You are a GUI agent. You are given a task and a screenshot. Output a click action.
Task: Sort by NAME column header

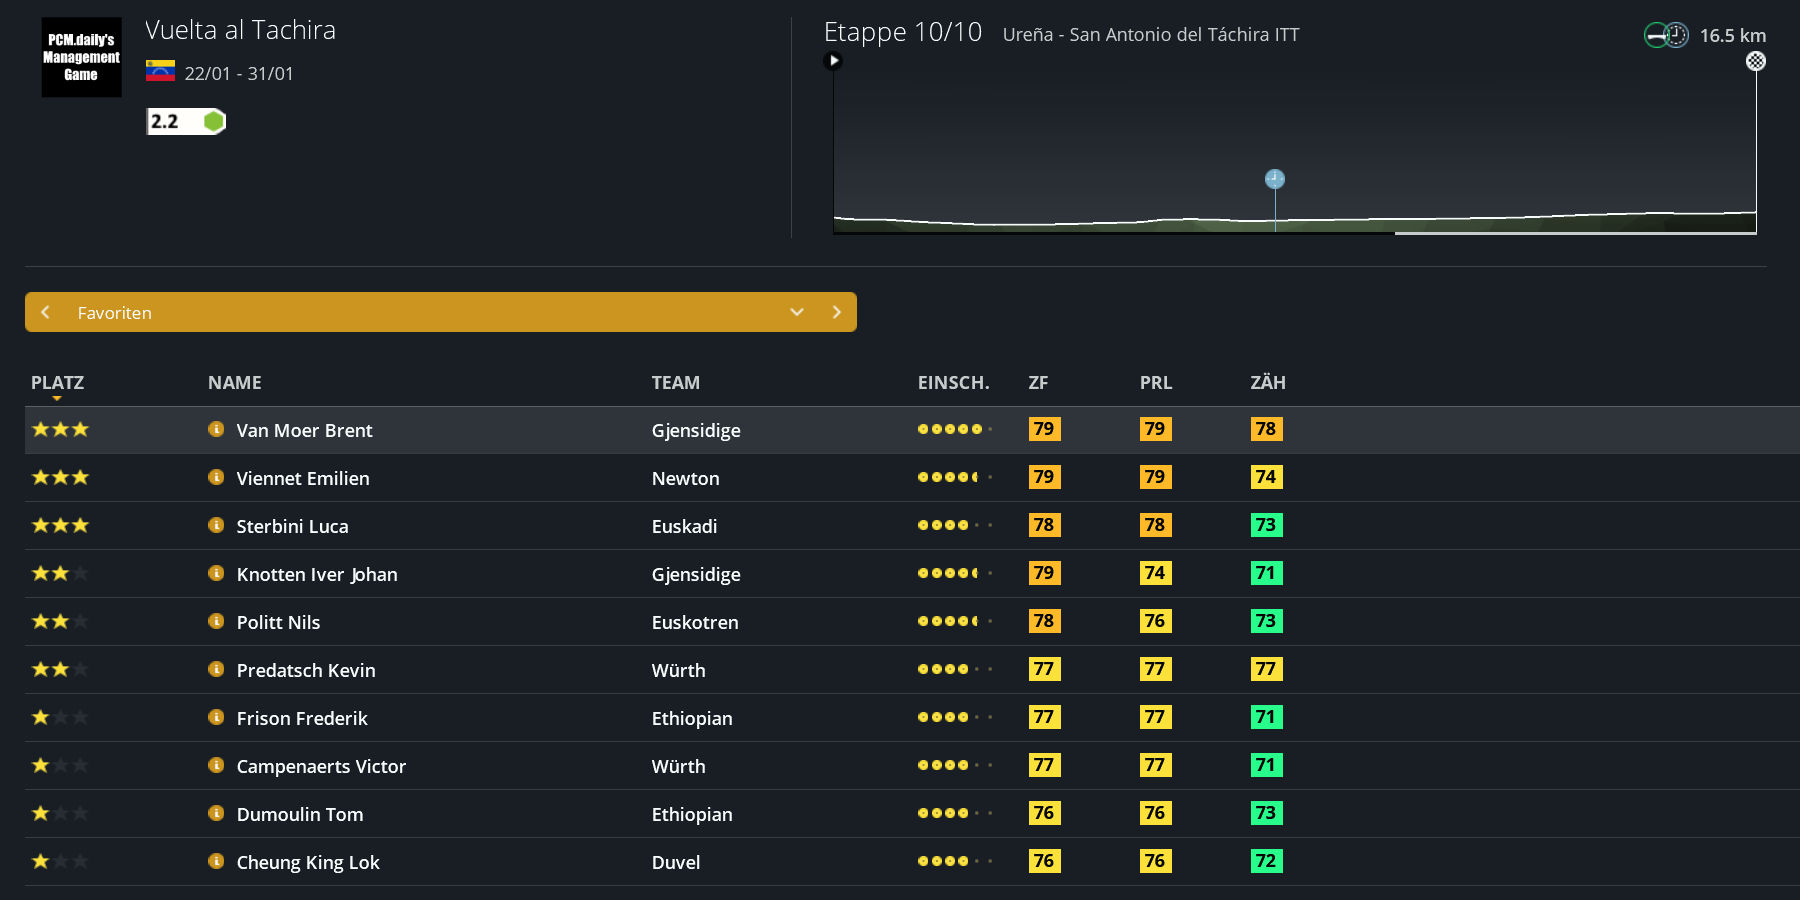pyautogui.click(x=235, y=383)
